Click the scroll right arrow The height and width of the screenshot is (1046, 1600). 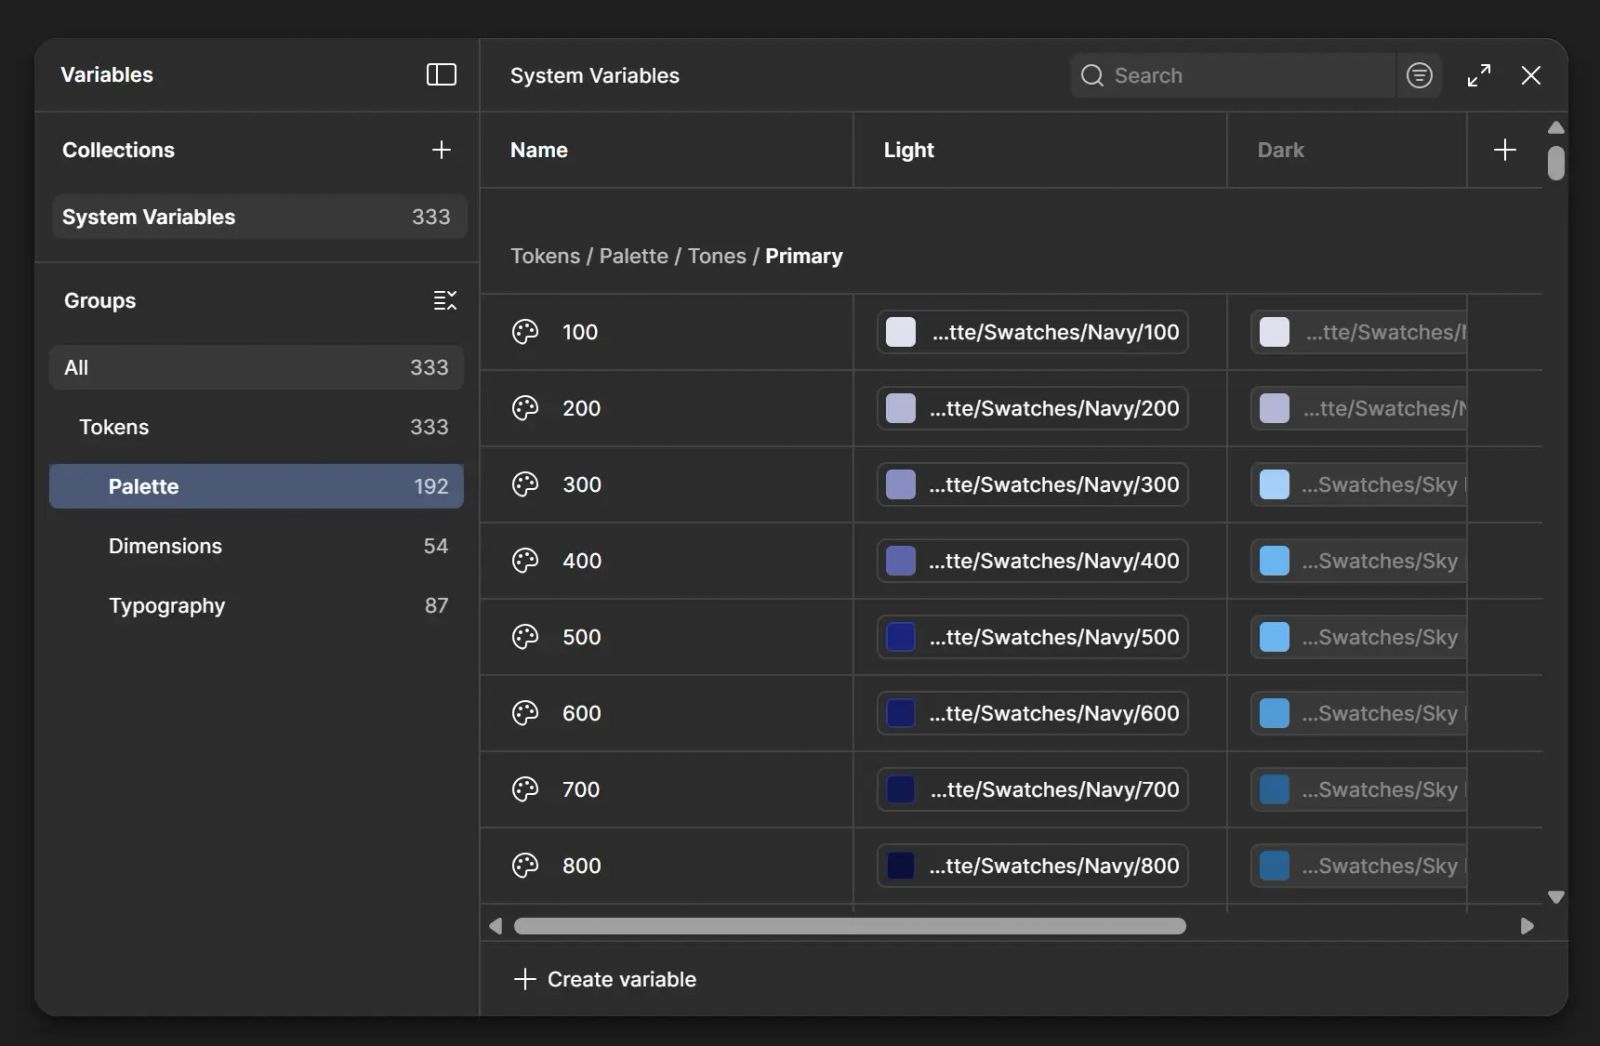[x=1527, y=926]
